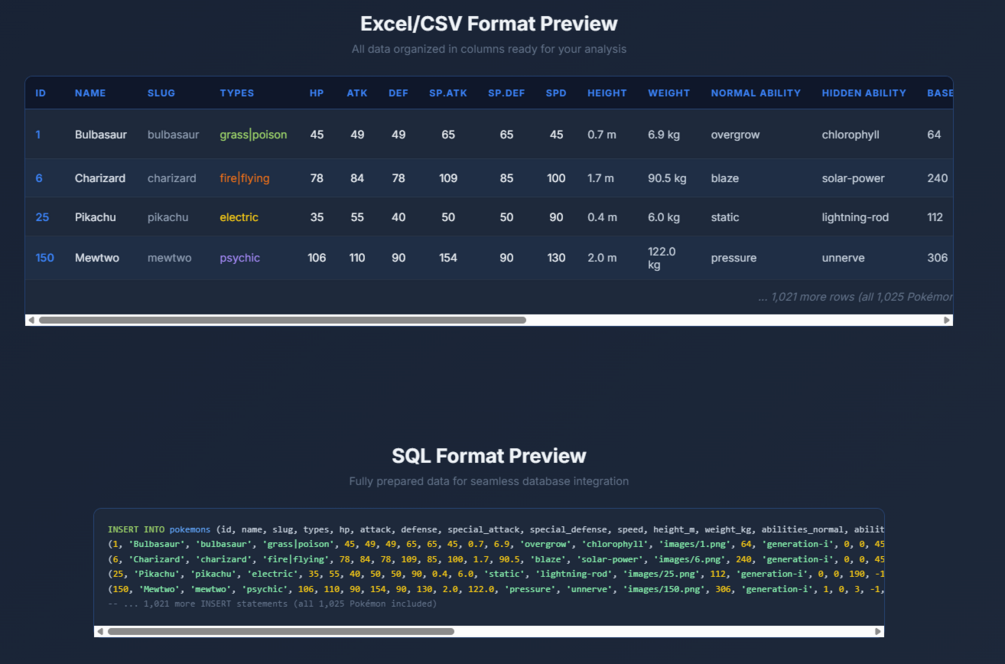Click the solar-power hidden ability cell
This screenshot has height=664, width=1005.
click(853, 178)
